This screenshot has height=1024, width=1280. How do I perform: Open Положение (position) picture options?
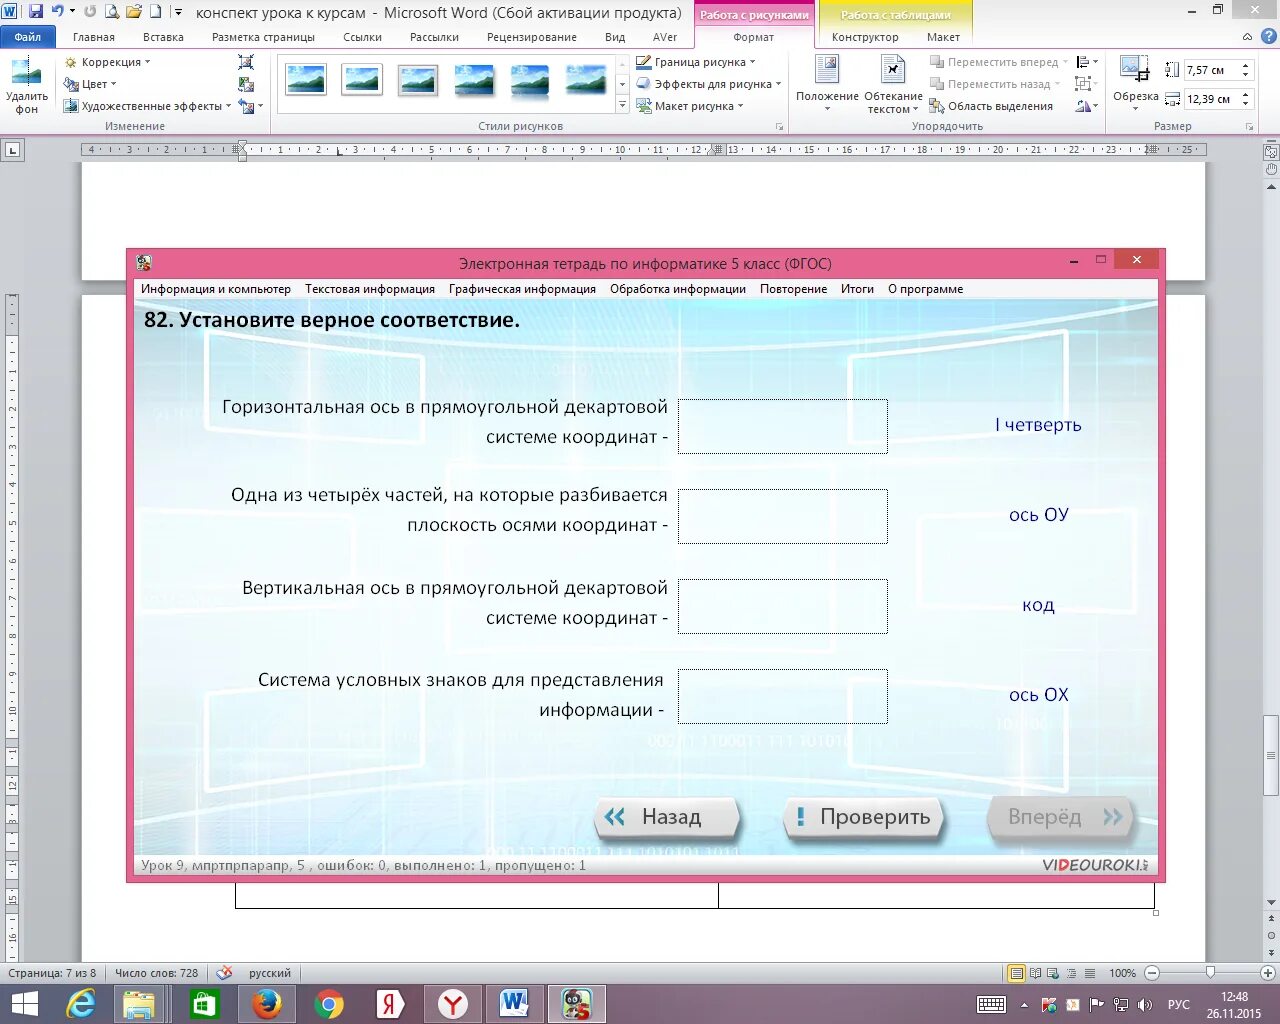point(827,85)
